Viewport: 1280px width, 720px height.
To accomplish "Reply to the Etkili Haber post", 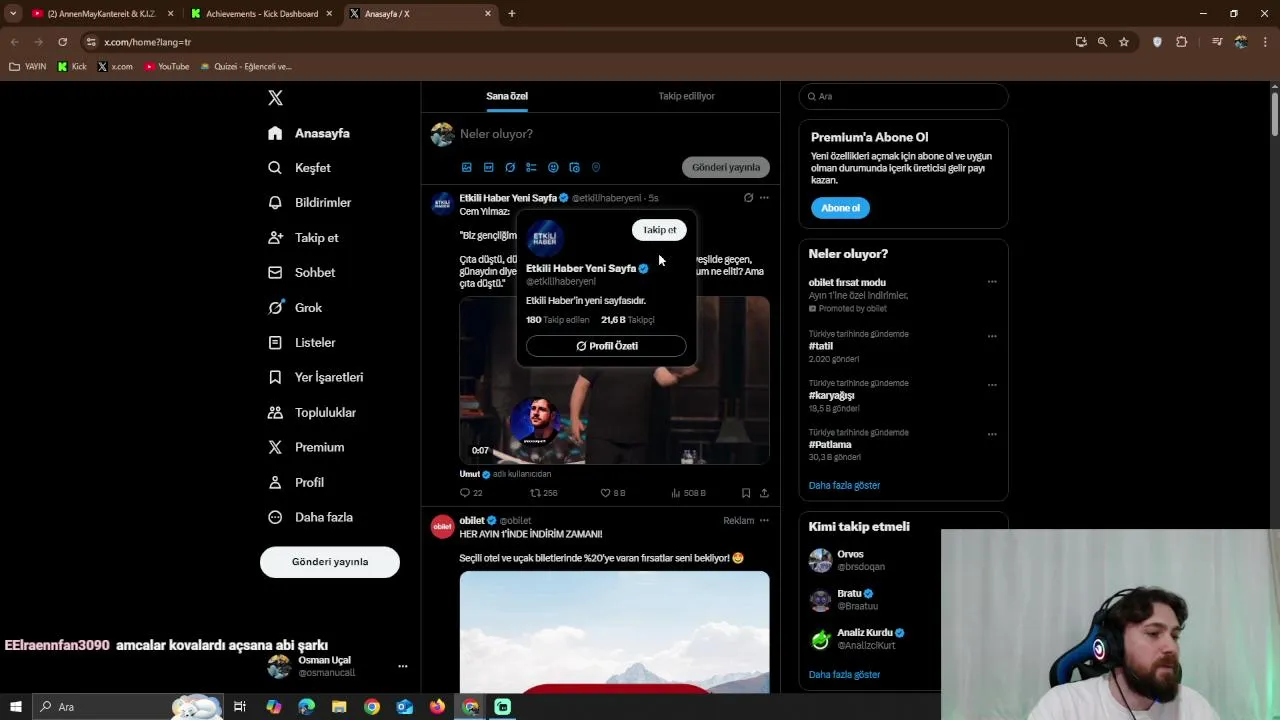I will coord(471,493).
